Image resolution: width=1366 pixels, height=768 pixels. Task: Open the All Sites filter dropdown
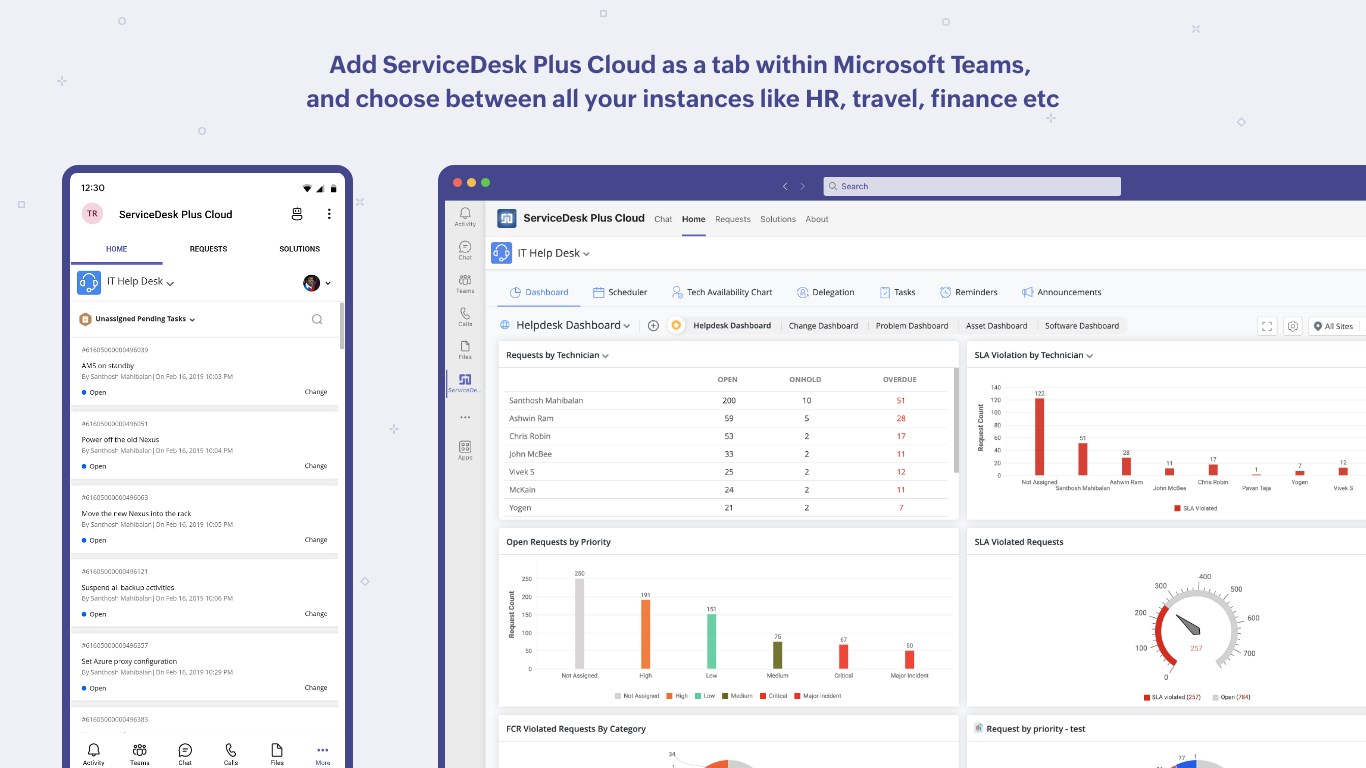click(x=1334, y=326)
